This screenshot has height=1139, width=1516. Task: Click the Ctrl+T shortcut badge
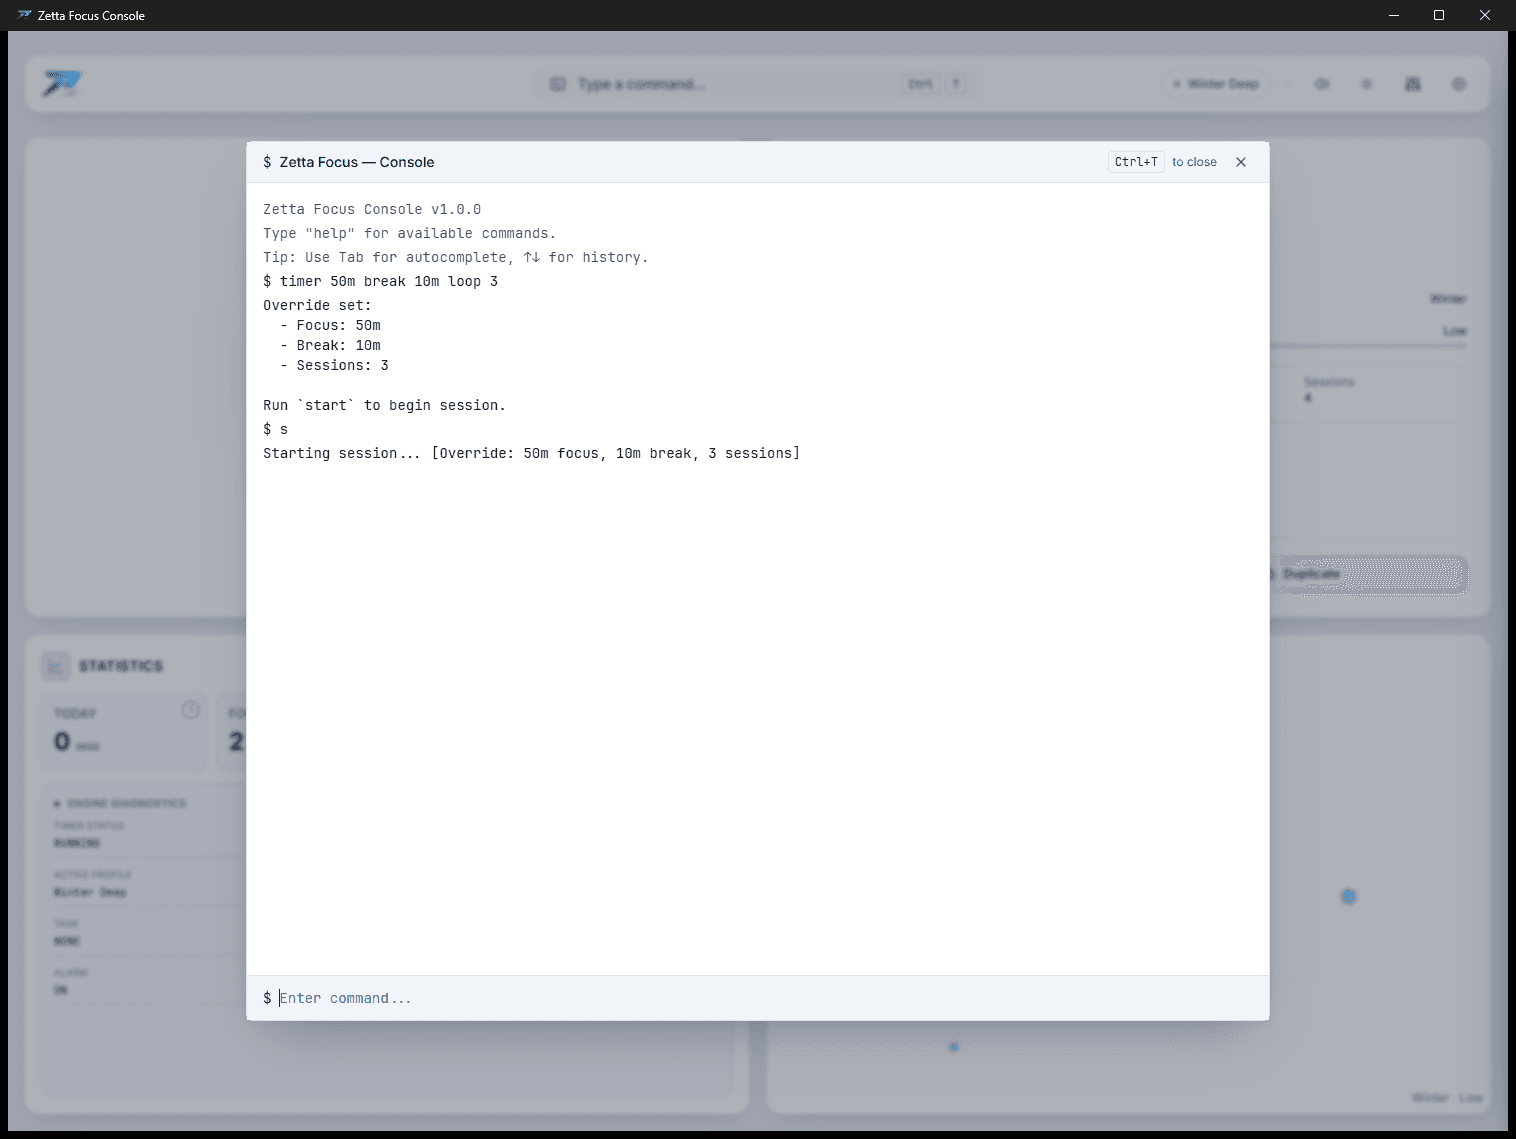pyautogui.click(x=1136, y=162)
